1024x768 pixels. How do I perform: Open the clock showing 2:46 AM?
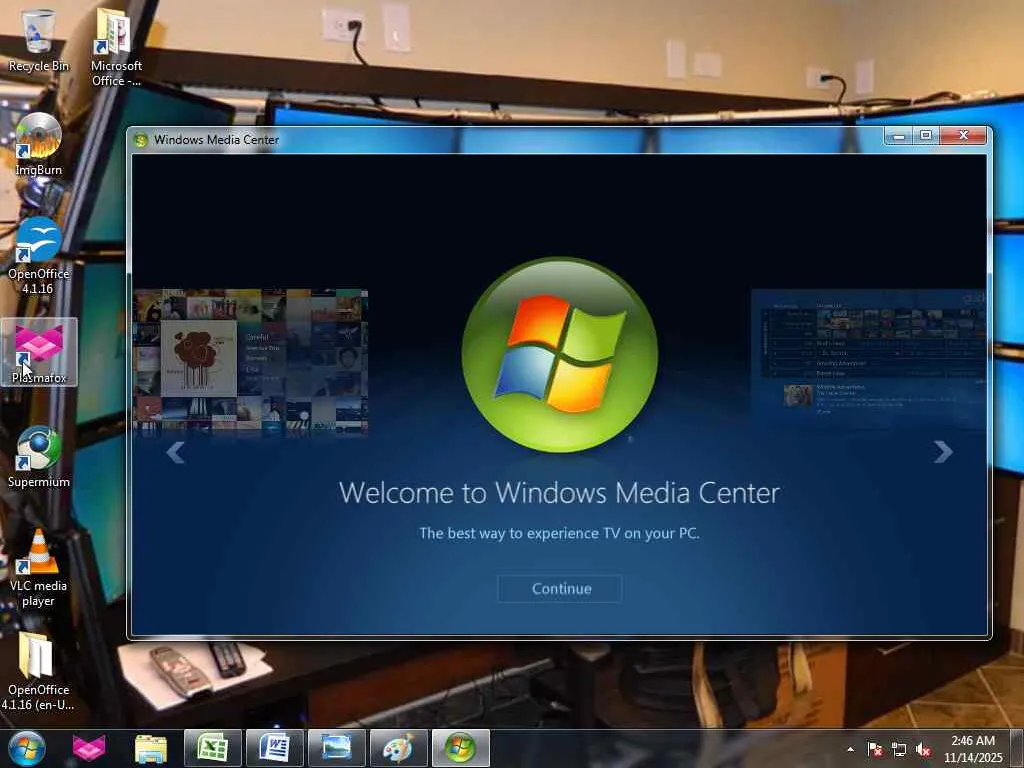click(973, 749)
